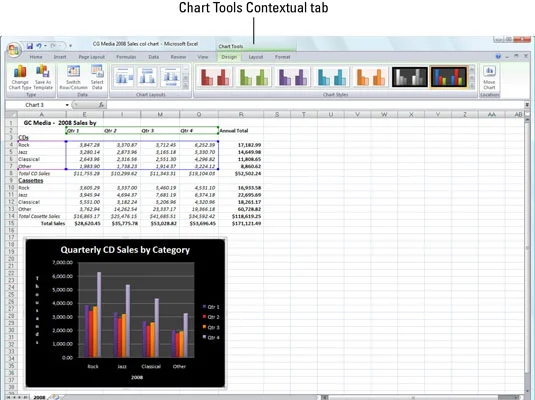The image size is (535, 400).
Task: Click the Undo arrow icon
Action: 39,46
